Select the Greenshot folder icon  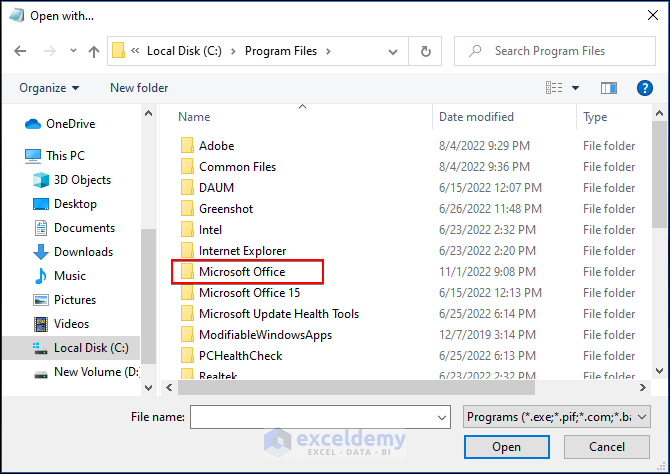tap(187, 209)
